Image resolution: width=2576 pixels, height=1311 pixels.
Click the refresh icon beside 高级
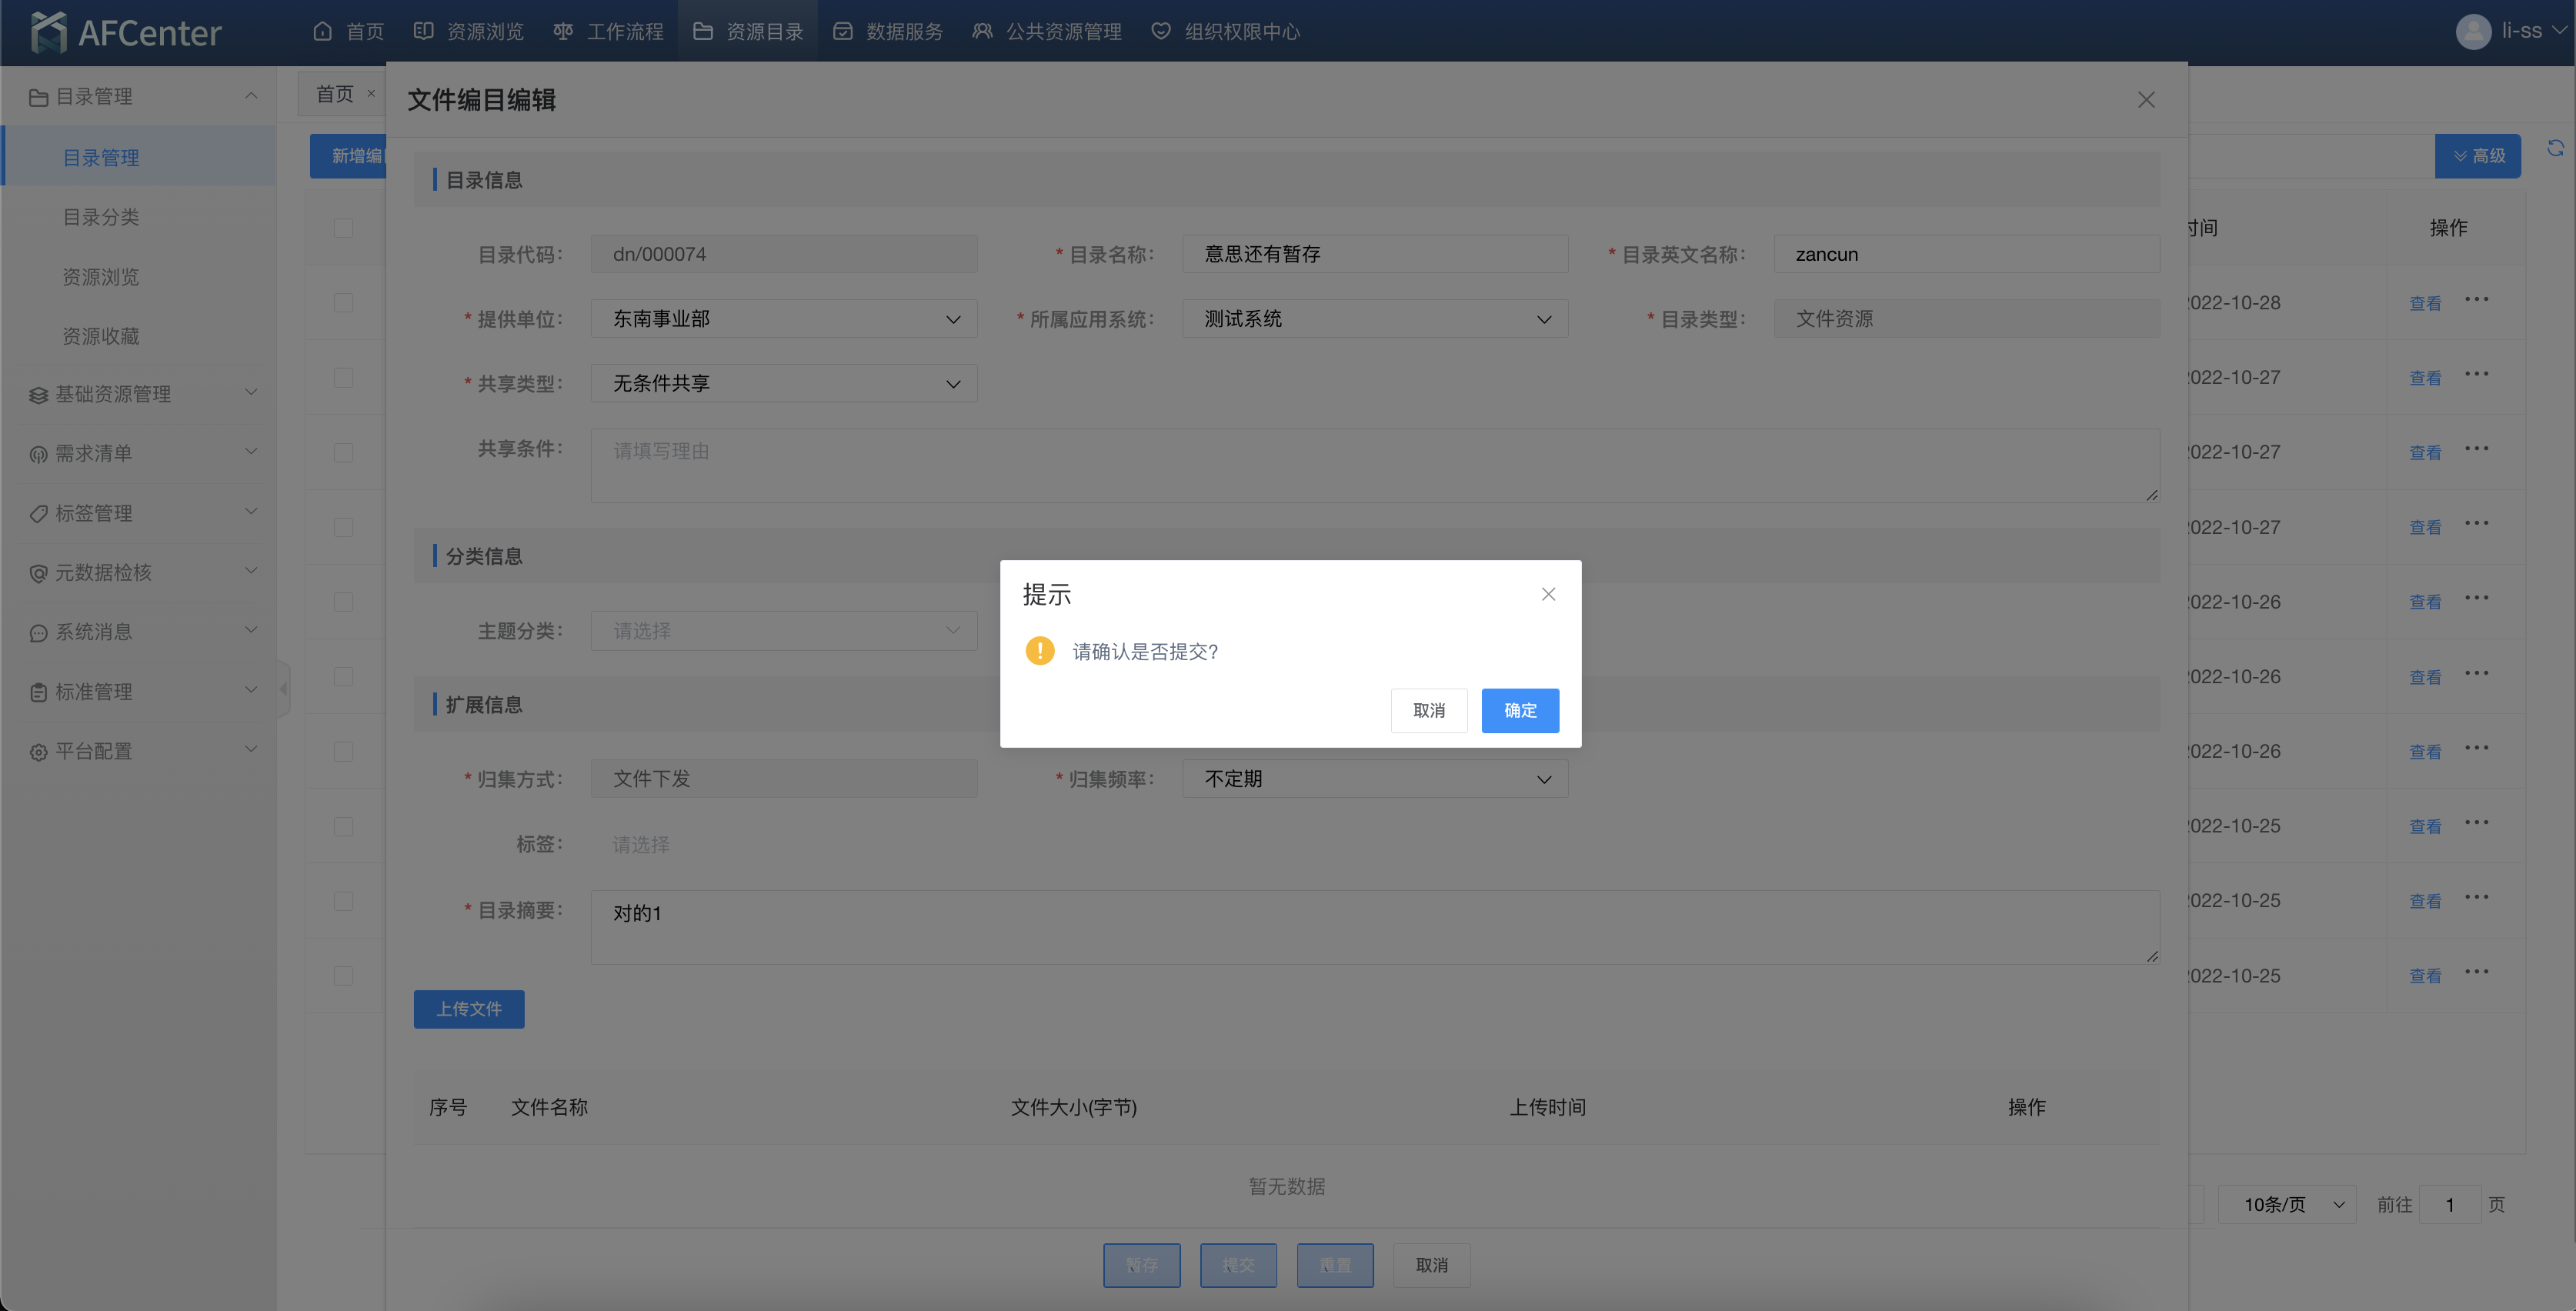(x=2555, y=148)
